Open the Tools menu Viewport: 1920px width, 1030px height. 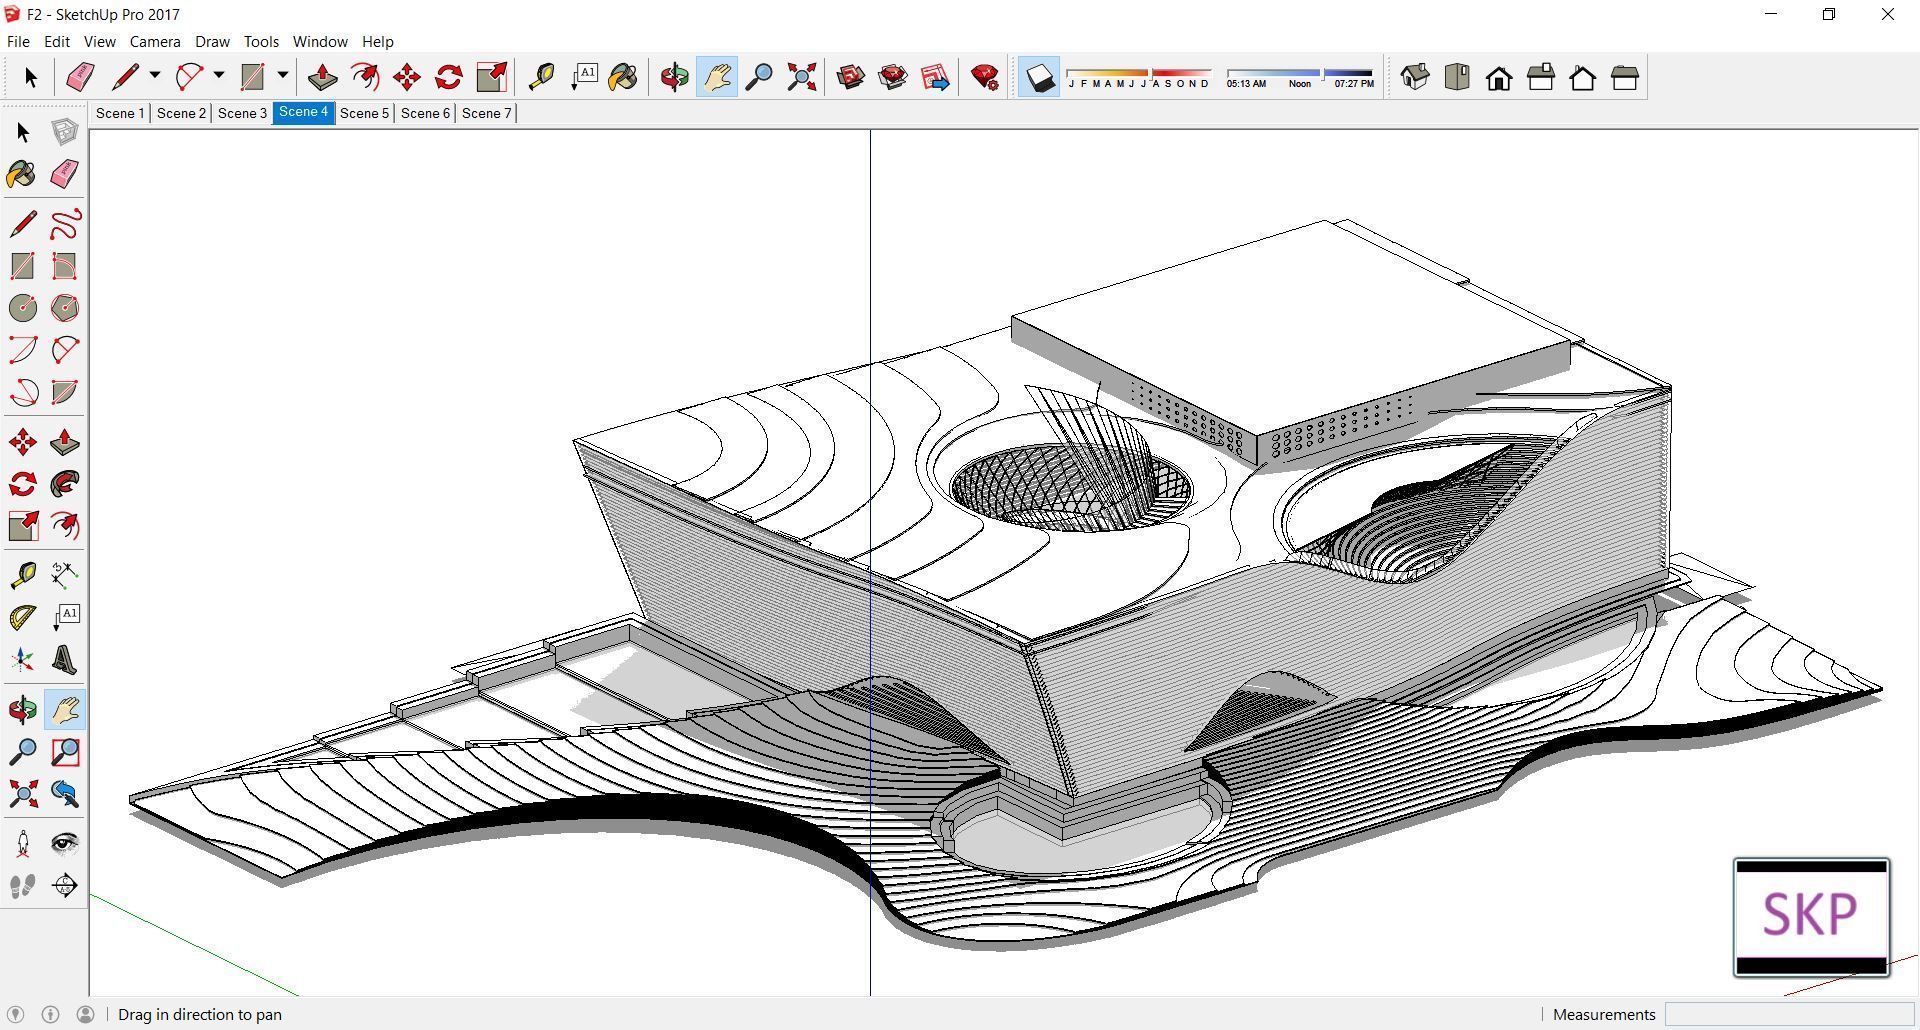(261, 42)
